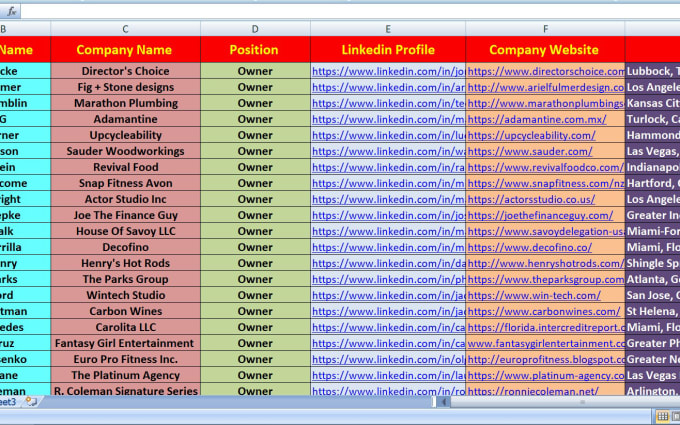Select the The Parks Group cell
Image resolution: width=680 pixels, height=425 pixels.
click(x=125, y=280)
